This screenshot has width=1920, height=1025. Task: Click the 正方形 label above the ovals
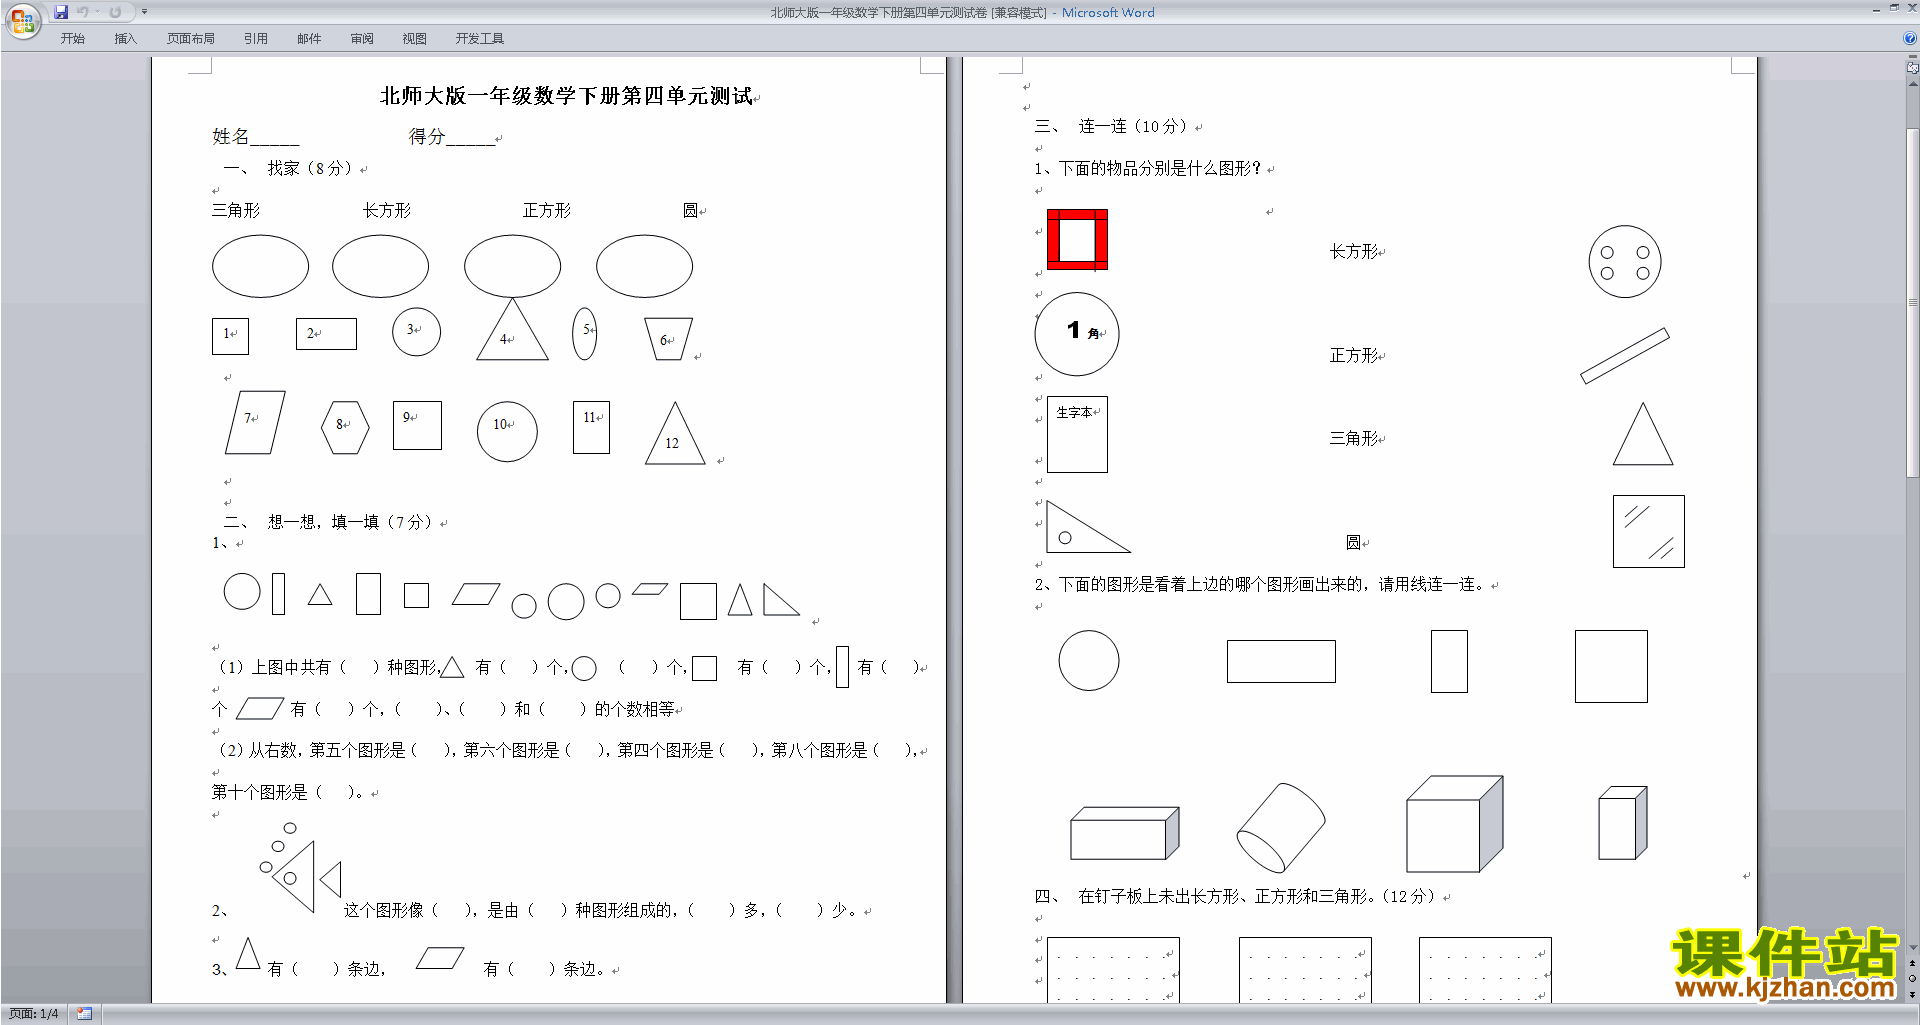pyautogui.click(x=547, y=210)
